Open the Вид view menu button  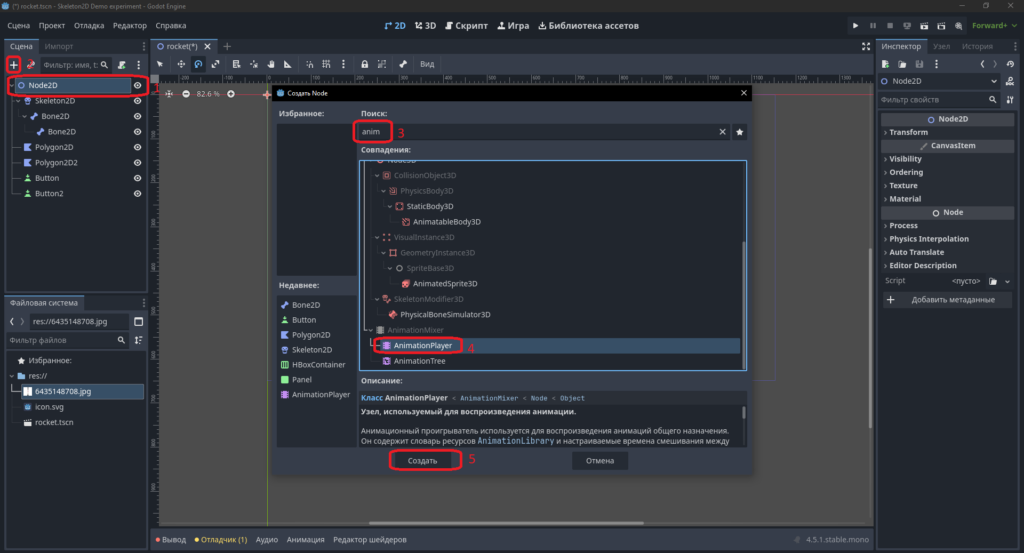pyautogui.click(x=427, y=64)
